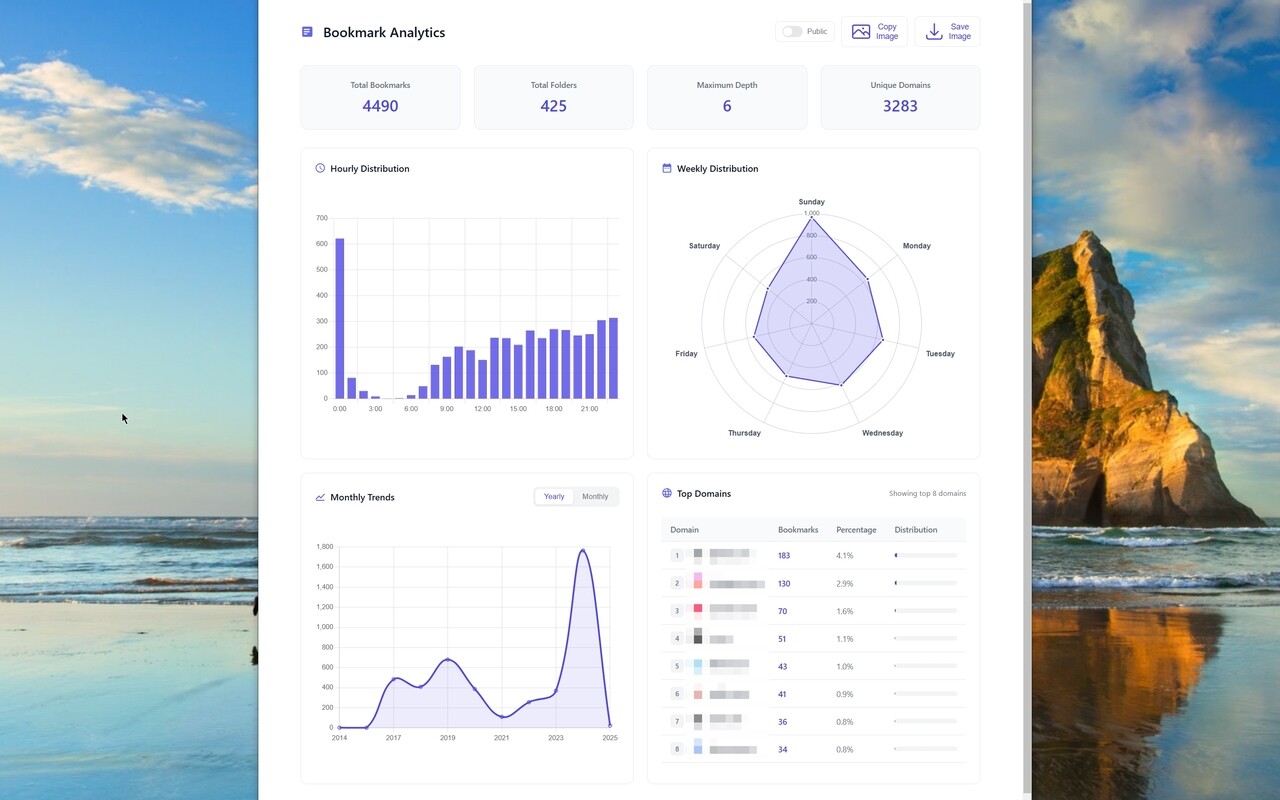The height and width of the screenshot is (800, 1280).
Task: Click the Unique Domains value 3283
Action: tap(900, 106)
